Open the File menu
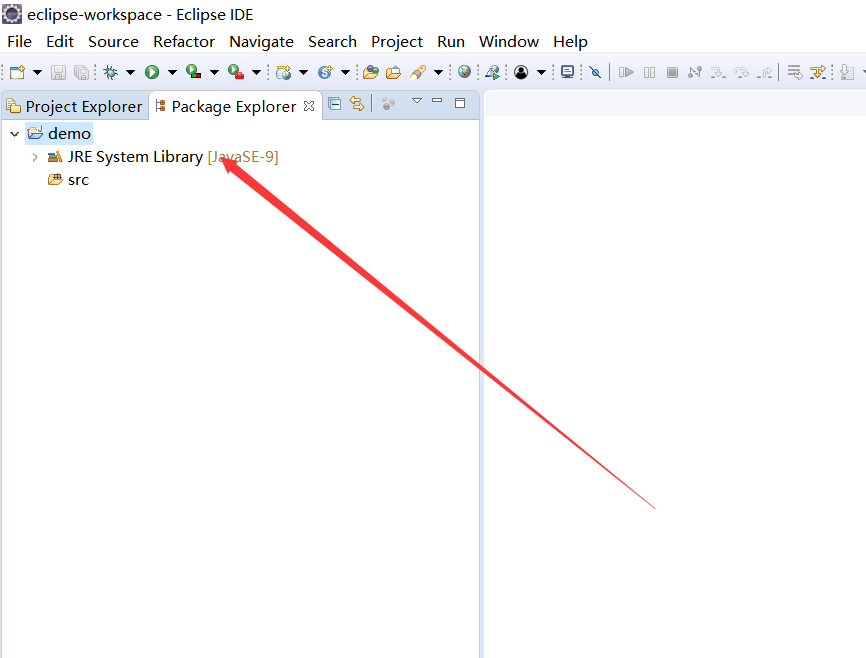866x658 pixels. [19, 41]
